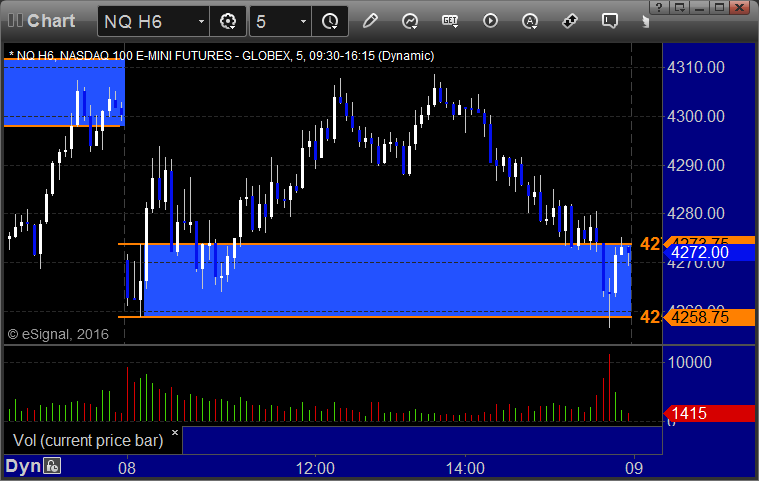Select the pencil drawing tools icon
The image size is (759, 481).
coord(370,21)
